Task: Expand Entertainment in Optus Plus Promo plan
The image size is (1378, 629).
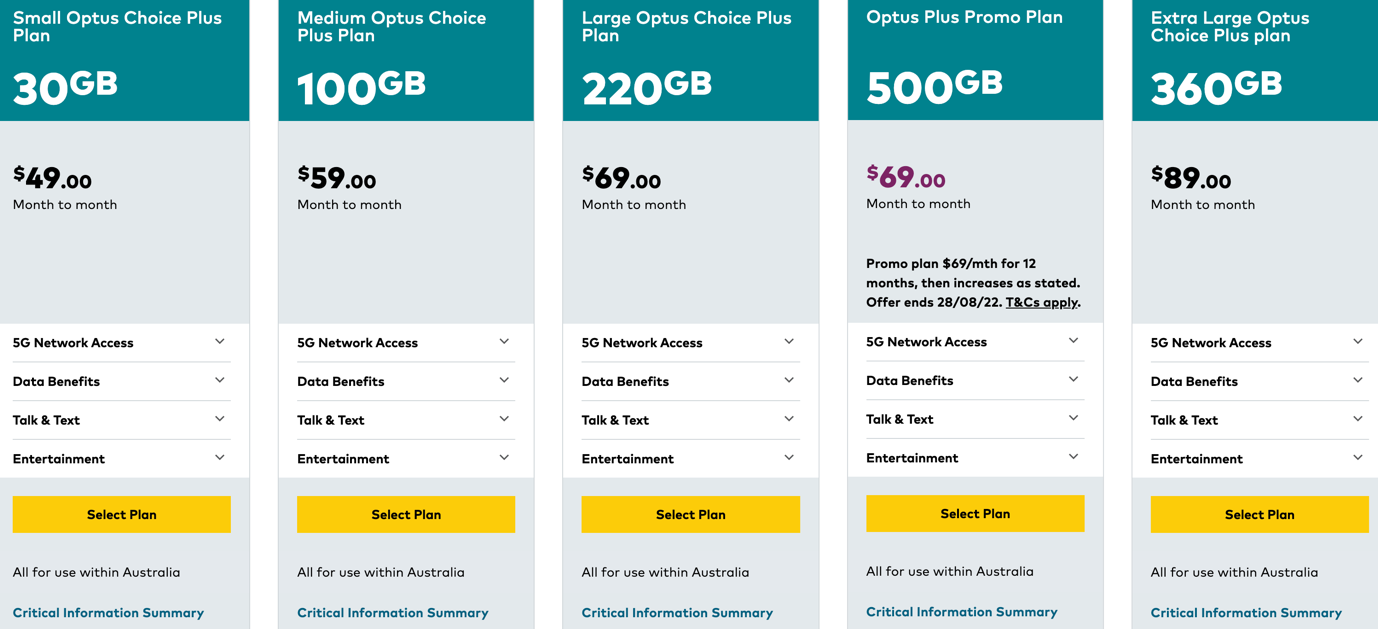Action: [x=974, y=458]
